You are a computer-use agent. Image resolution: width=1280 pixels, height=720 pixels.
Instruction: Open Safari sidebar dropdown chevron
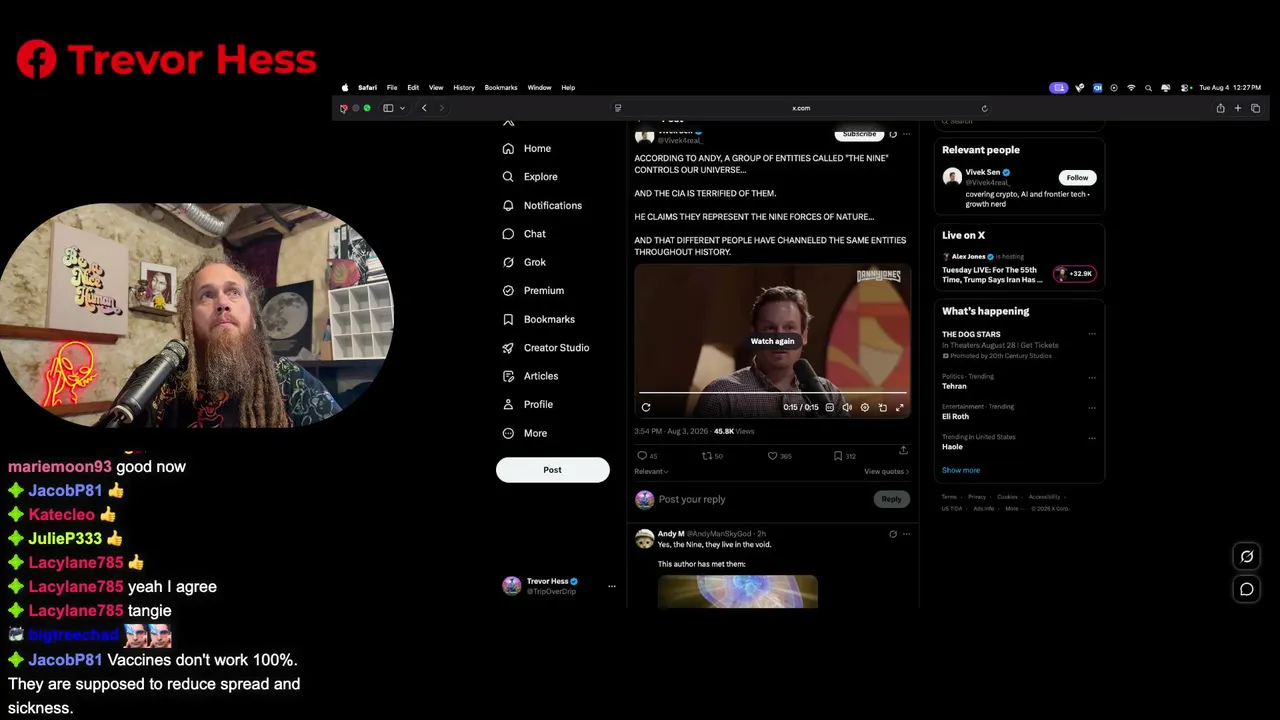[x=402, y=108]
